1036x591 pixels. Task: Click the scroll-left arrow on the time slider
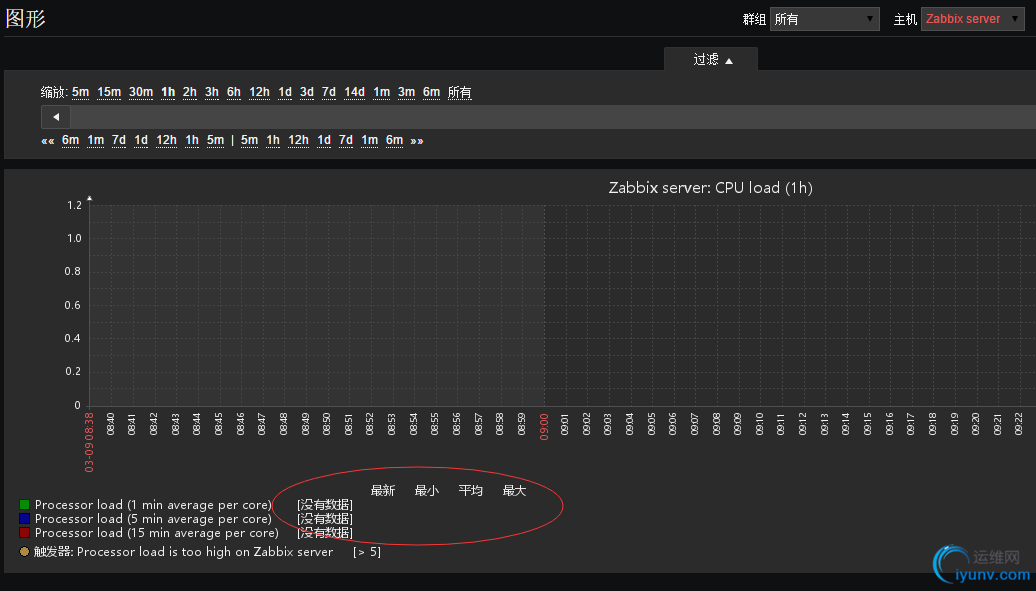[x=56, y=117]
